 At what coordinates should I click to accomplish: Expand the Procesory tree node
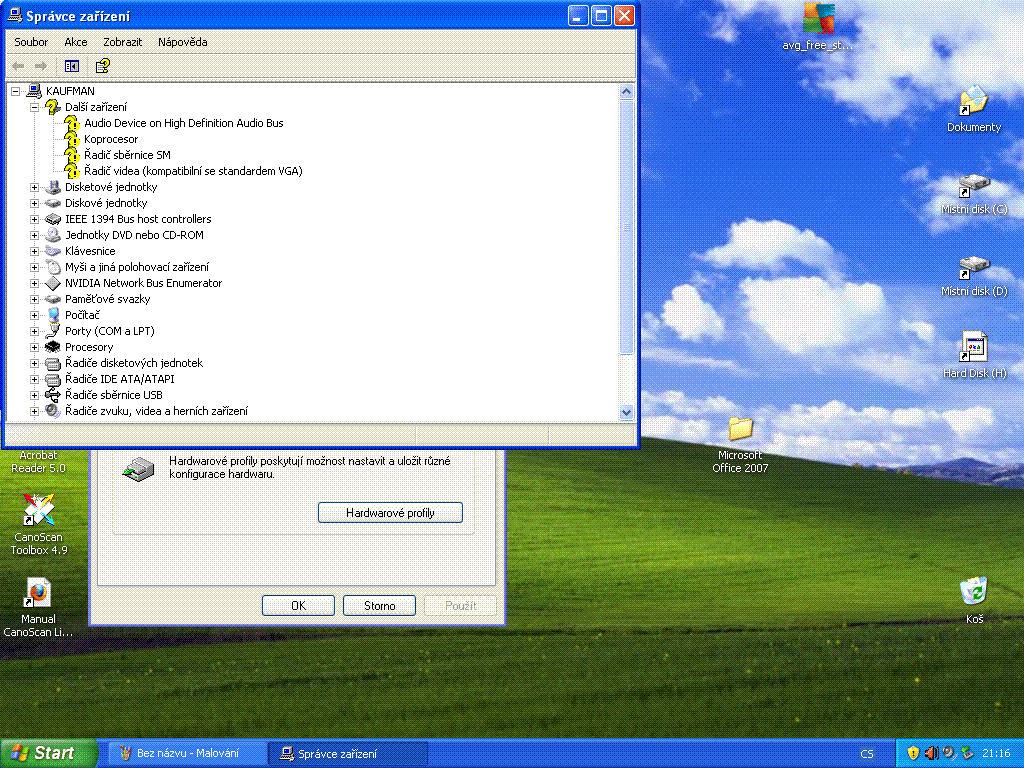pyautogui.click(x=35, y=347)
